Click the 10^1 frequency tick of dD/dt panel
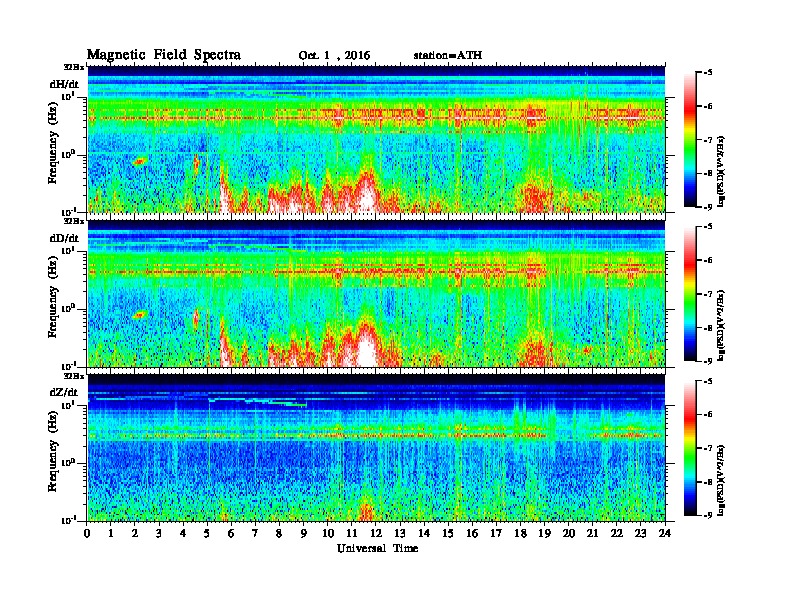 point(68,250)
